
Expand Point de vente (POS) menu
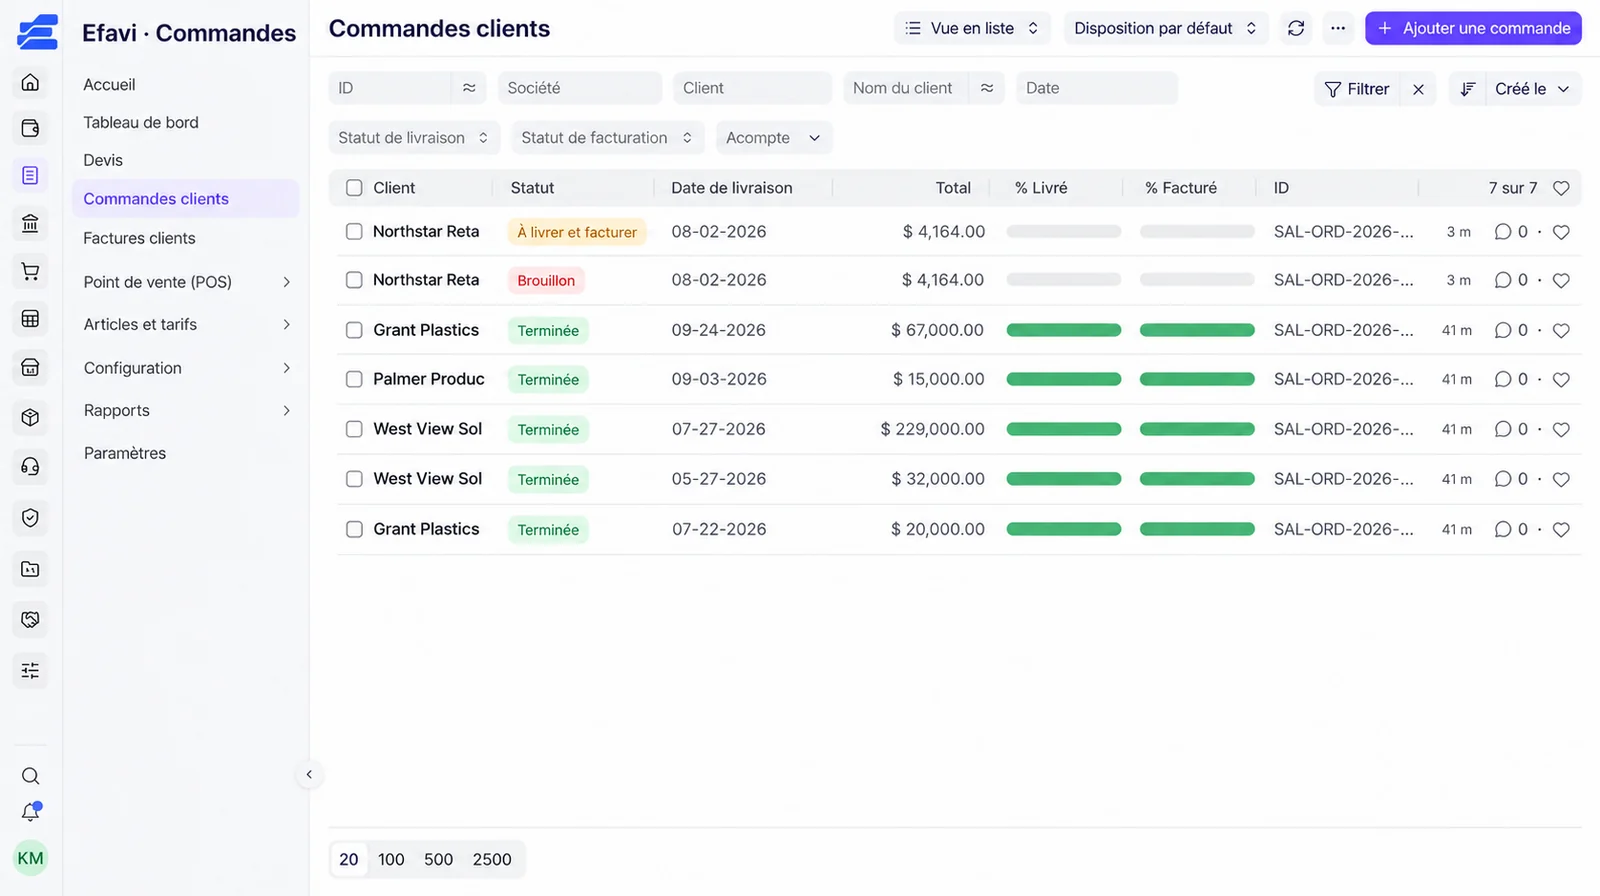click(186, 282)
